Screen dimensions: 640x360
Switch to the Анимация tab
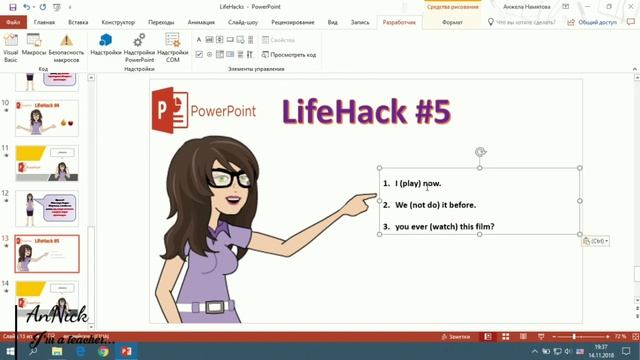(x=201, y=22)
